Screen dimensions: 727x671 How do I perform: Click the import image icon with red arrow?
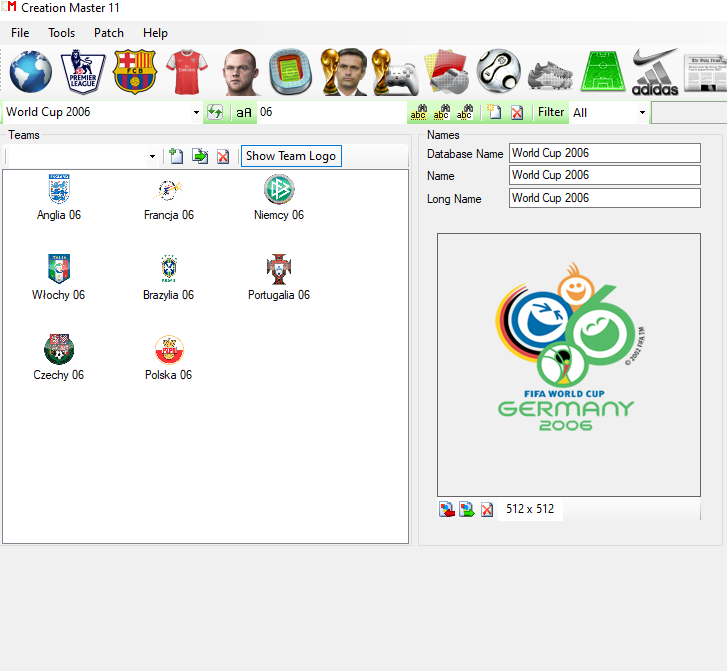(x=446, y=509)
